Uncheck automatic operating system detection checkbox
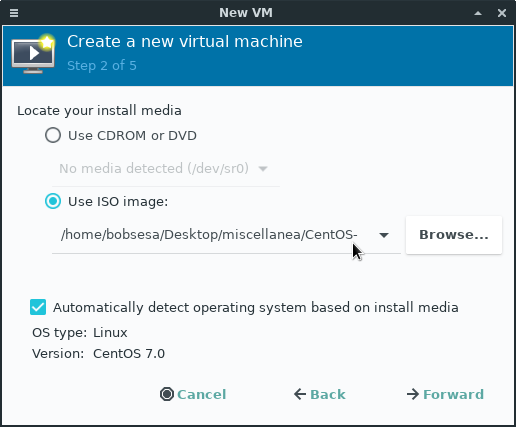516x427 pixels. tap(38, 307)
